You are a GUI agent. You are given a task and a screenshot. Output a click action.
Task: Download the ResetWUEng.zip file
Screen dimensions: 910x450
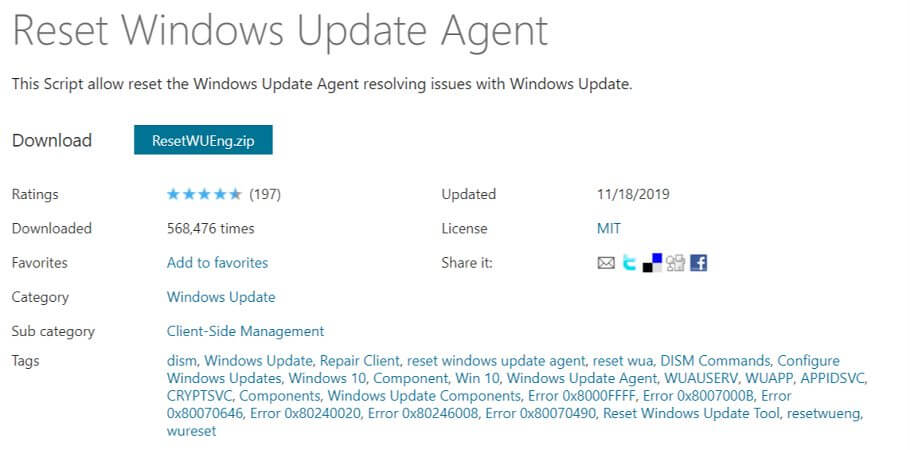point(203,140)
